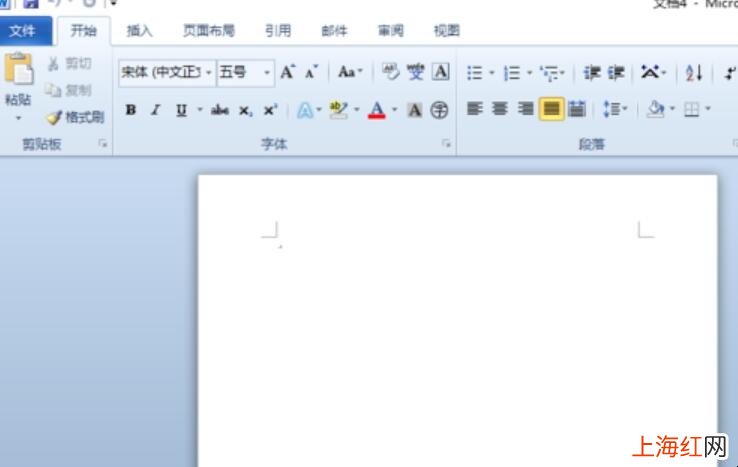The image size is (738, 467).
Task: Switch to the Home (开始) tab
Action: click(83, 31)
